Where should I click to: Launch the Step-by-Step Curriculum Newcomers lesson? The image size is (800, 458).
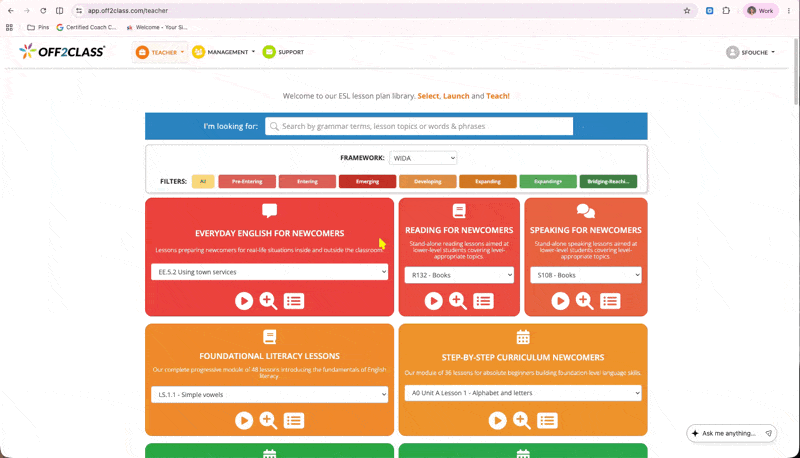click(497, 421)
